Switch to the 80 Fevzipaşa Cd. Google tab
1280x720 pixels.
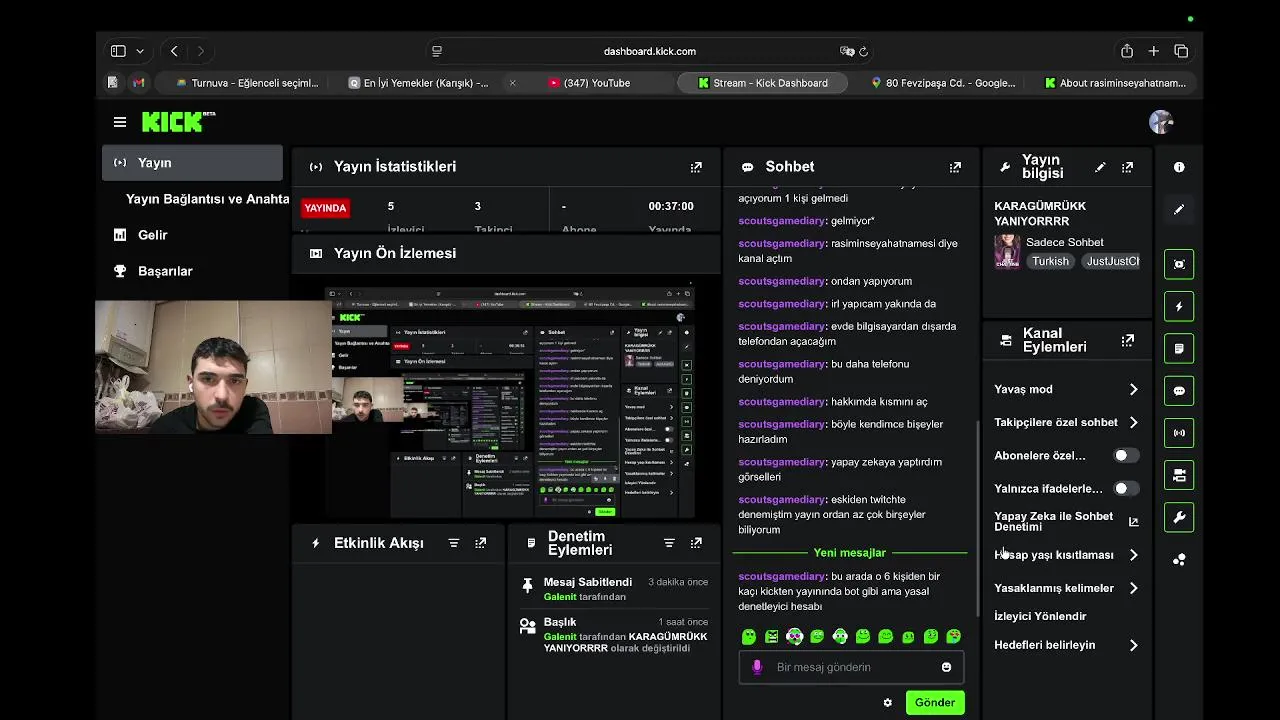(942, 83)
